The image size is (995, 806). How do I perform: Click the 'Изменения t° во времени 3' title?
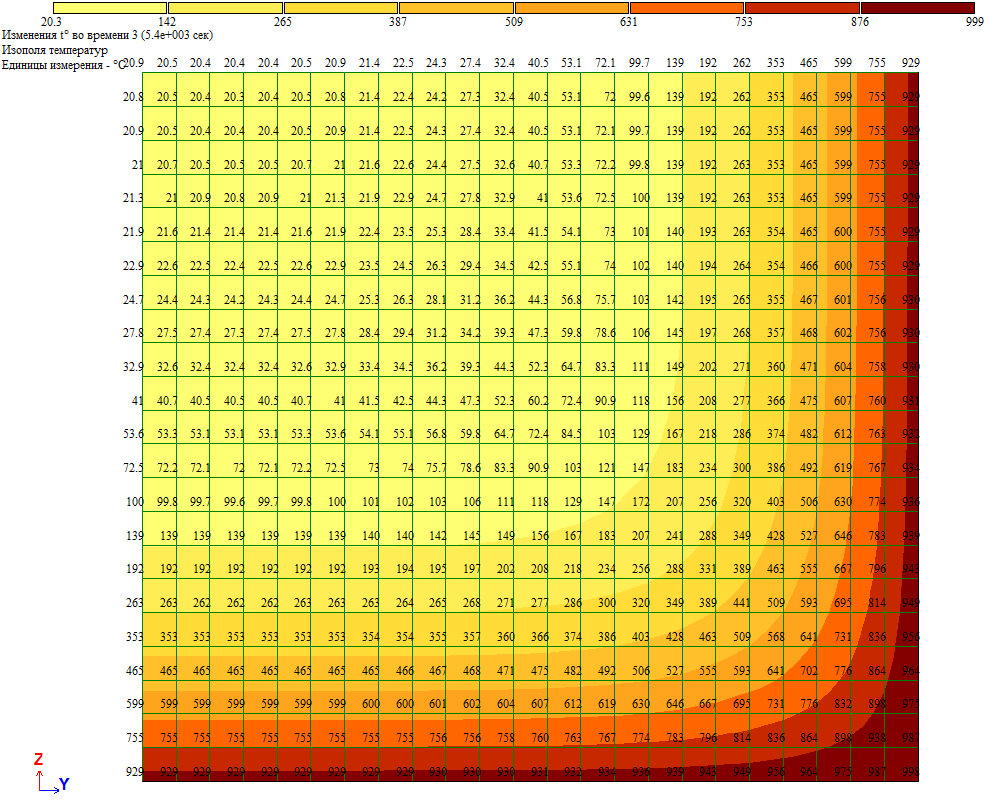pyautogui.click(x=106, y=35)
